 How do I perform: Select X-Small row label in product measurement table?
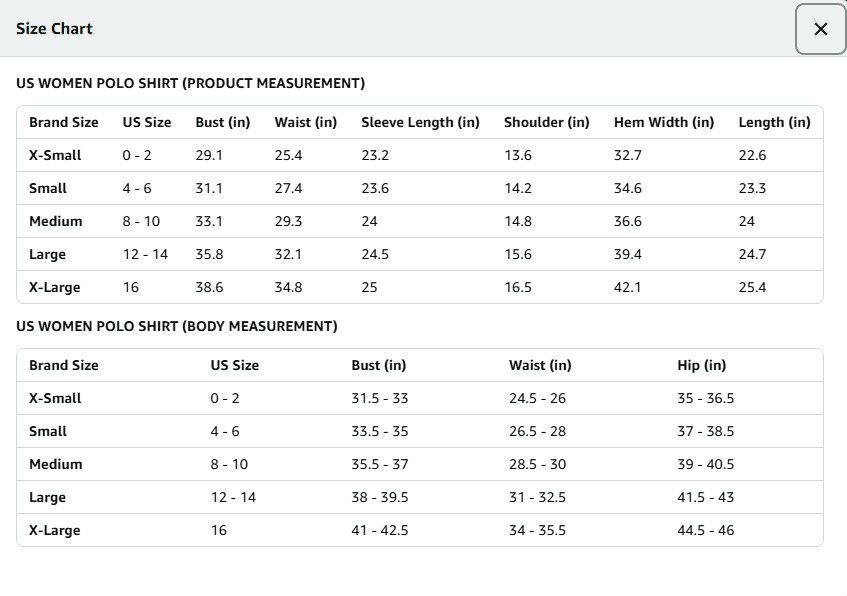click(55, 155)
